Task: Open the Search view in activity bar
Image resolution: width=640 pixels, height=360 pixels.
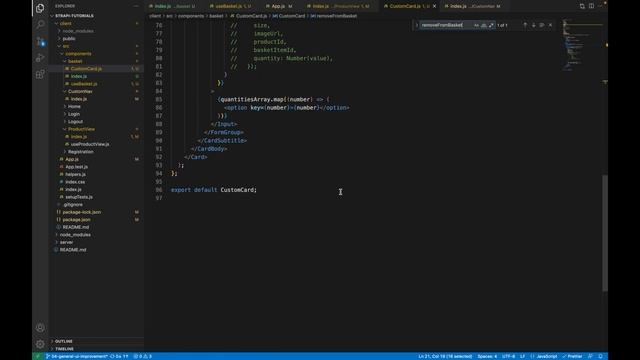Action: coord(40,25)
